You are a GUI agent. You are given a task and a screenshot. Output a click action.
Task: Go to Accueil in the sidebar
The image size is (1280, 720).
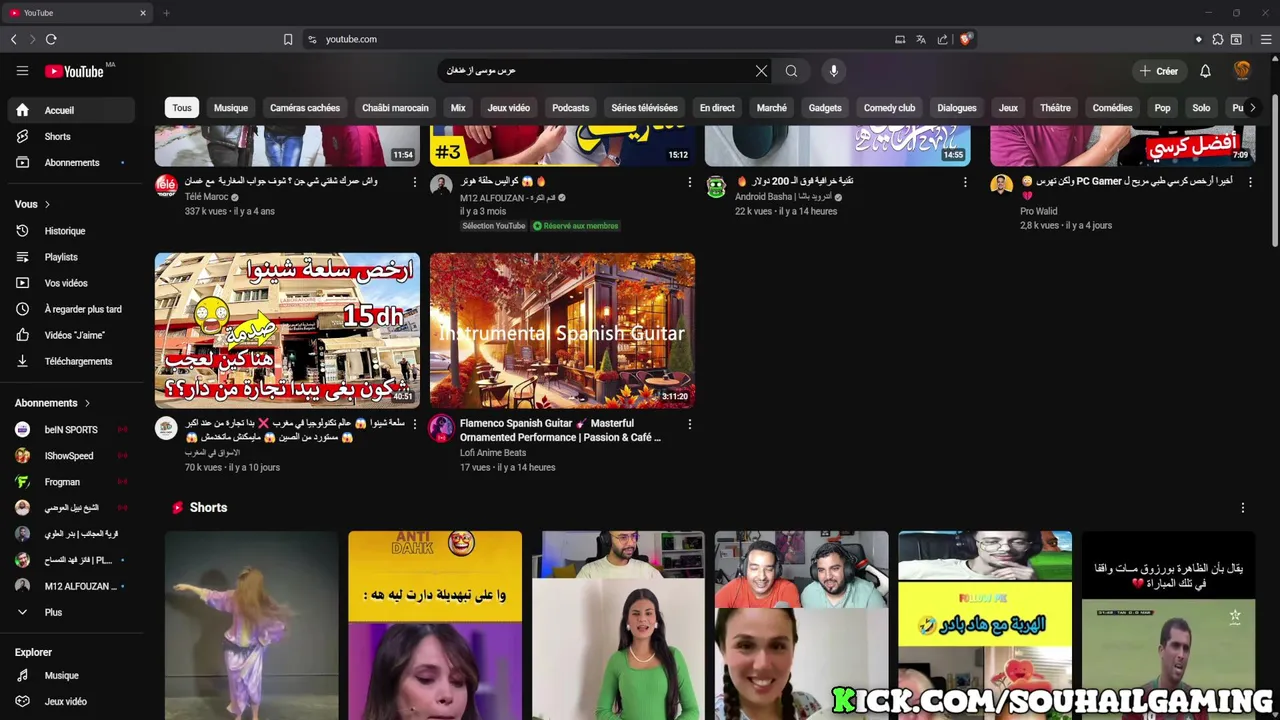(x=69, y=110)
